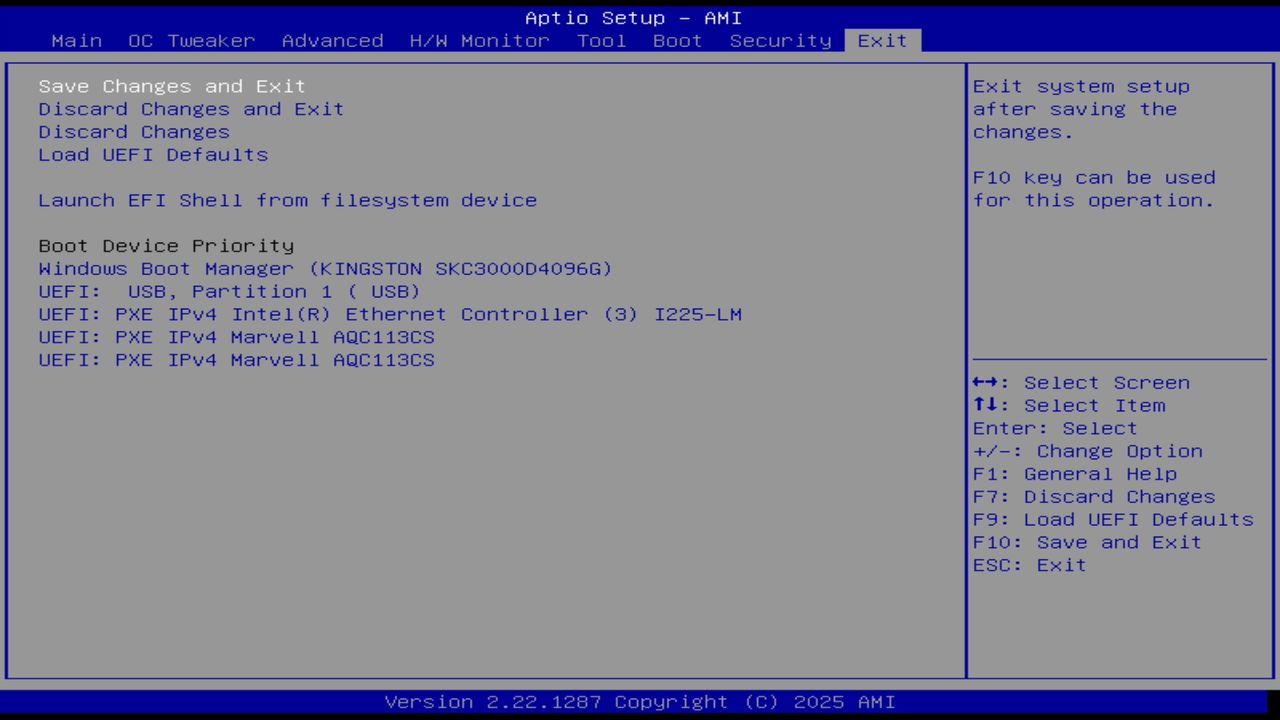
Task: Click the Version 2.22.1287 copyright footer
Action: pos(640,702)
